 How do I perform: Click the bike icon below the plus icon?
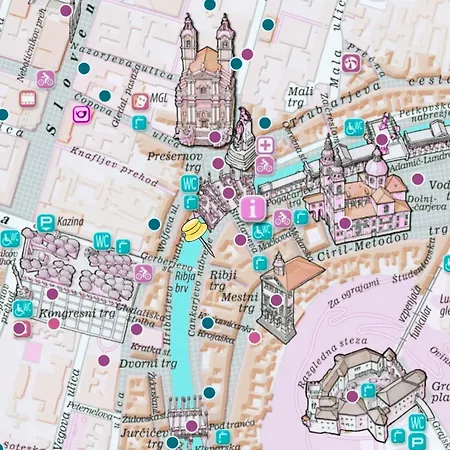coord(265,166)
